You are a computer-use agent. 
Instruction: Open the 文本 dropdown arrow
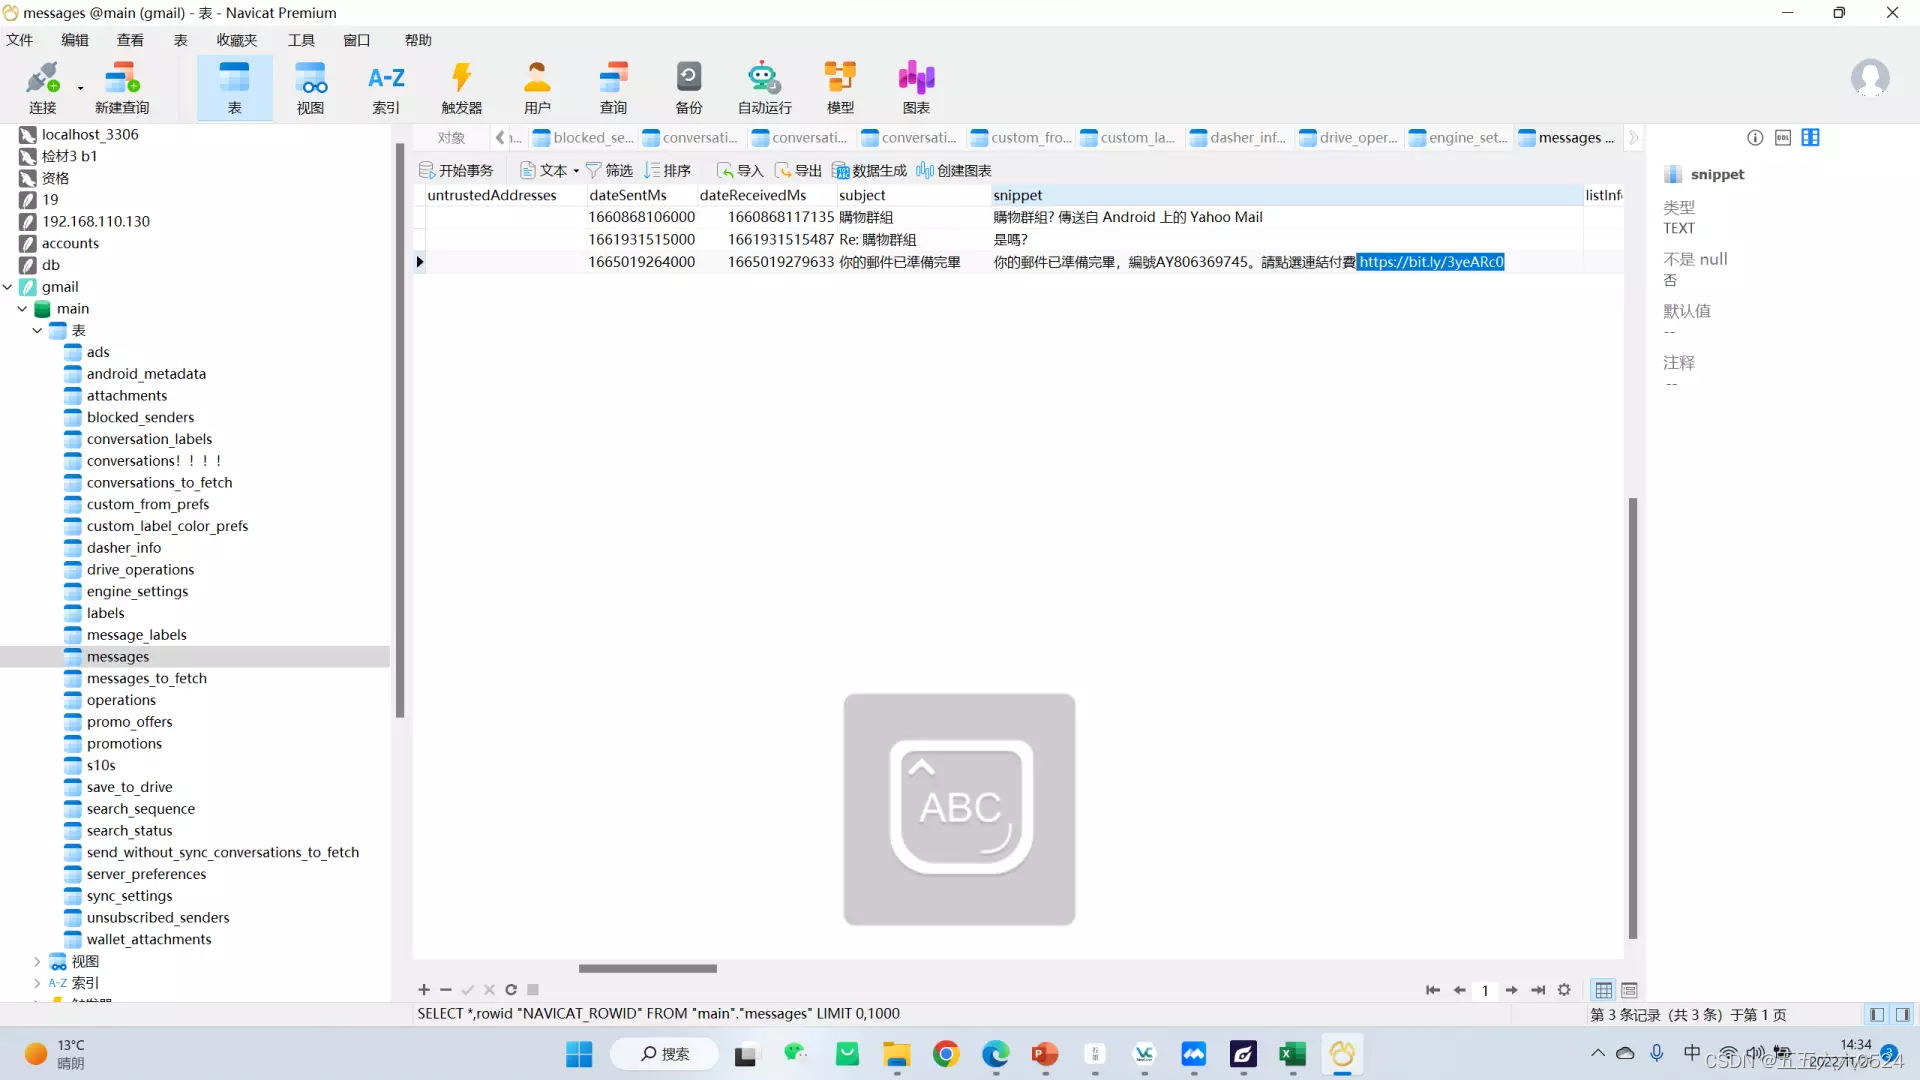576,171
